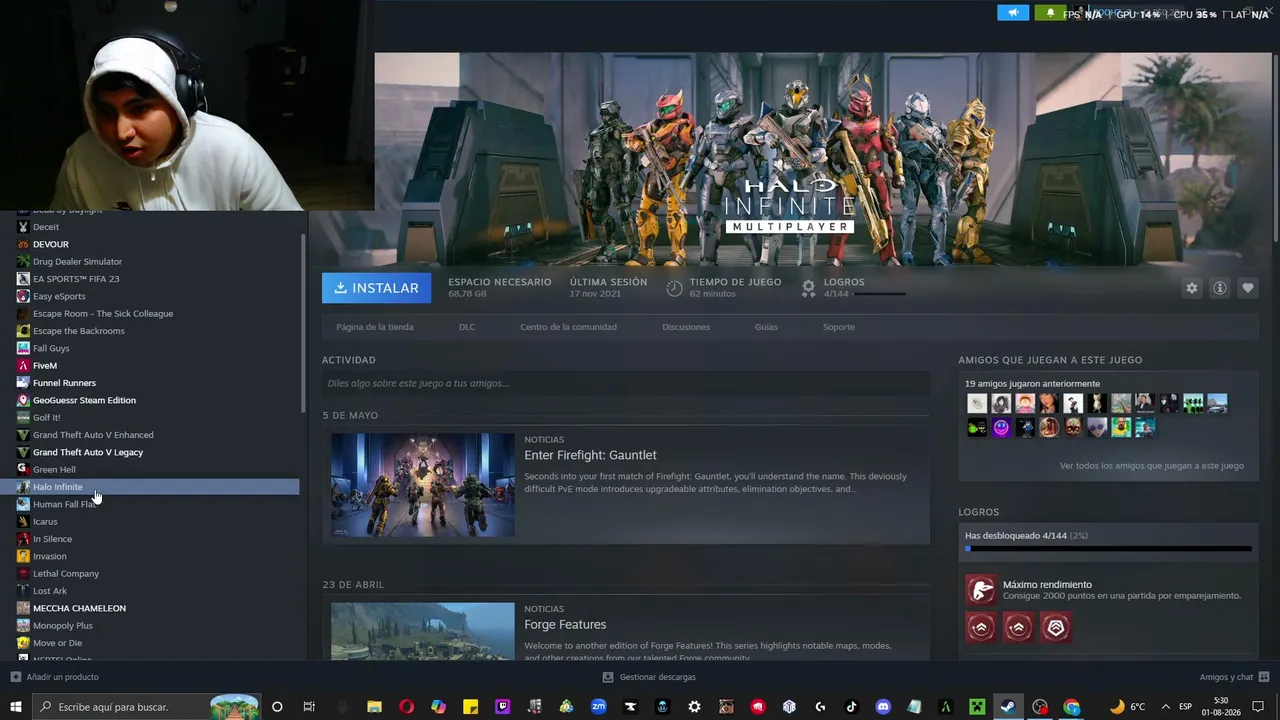This screenshot has height=720, width=1280.
Task: Select Funnel Runners in the library
Action: tap(64, 383)
